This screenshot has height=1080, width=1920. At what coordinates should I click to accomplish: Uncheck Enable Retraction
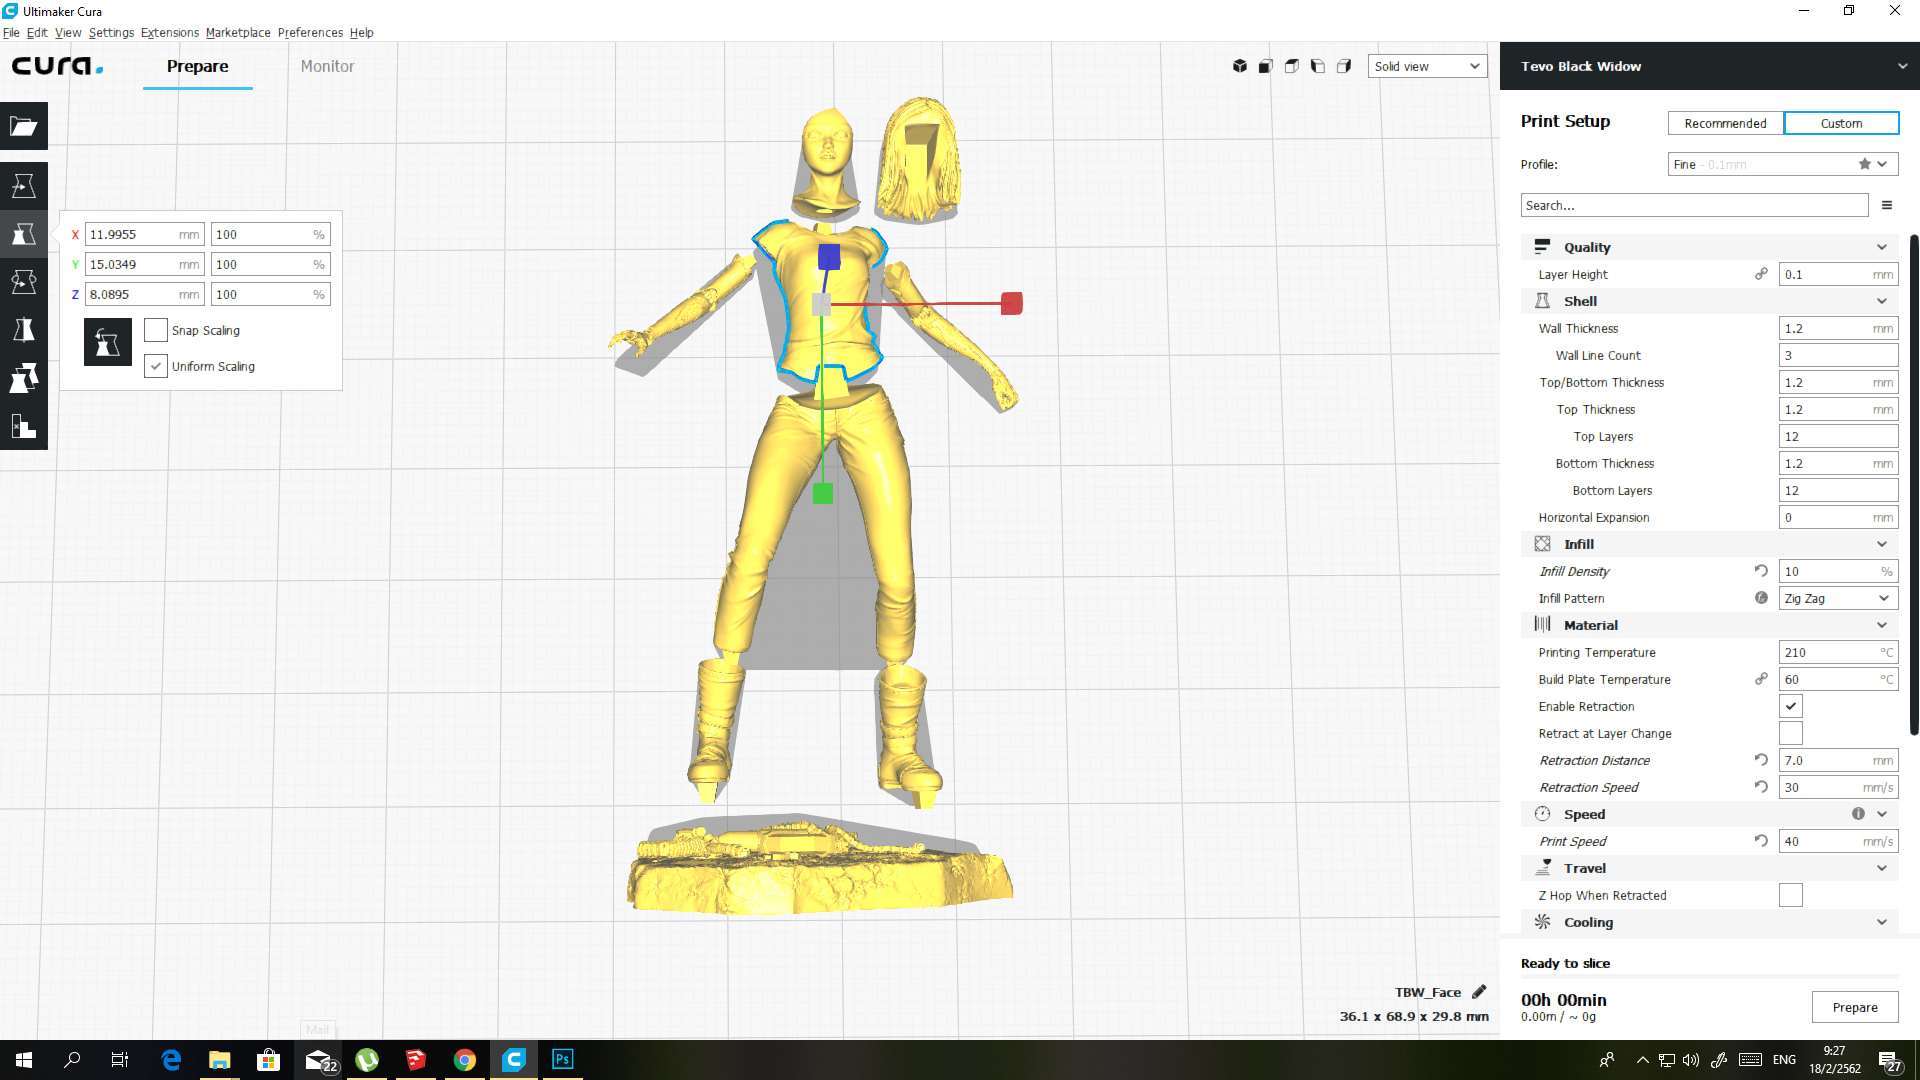click(1791, 706)
